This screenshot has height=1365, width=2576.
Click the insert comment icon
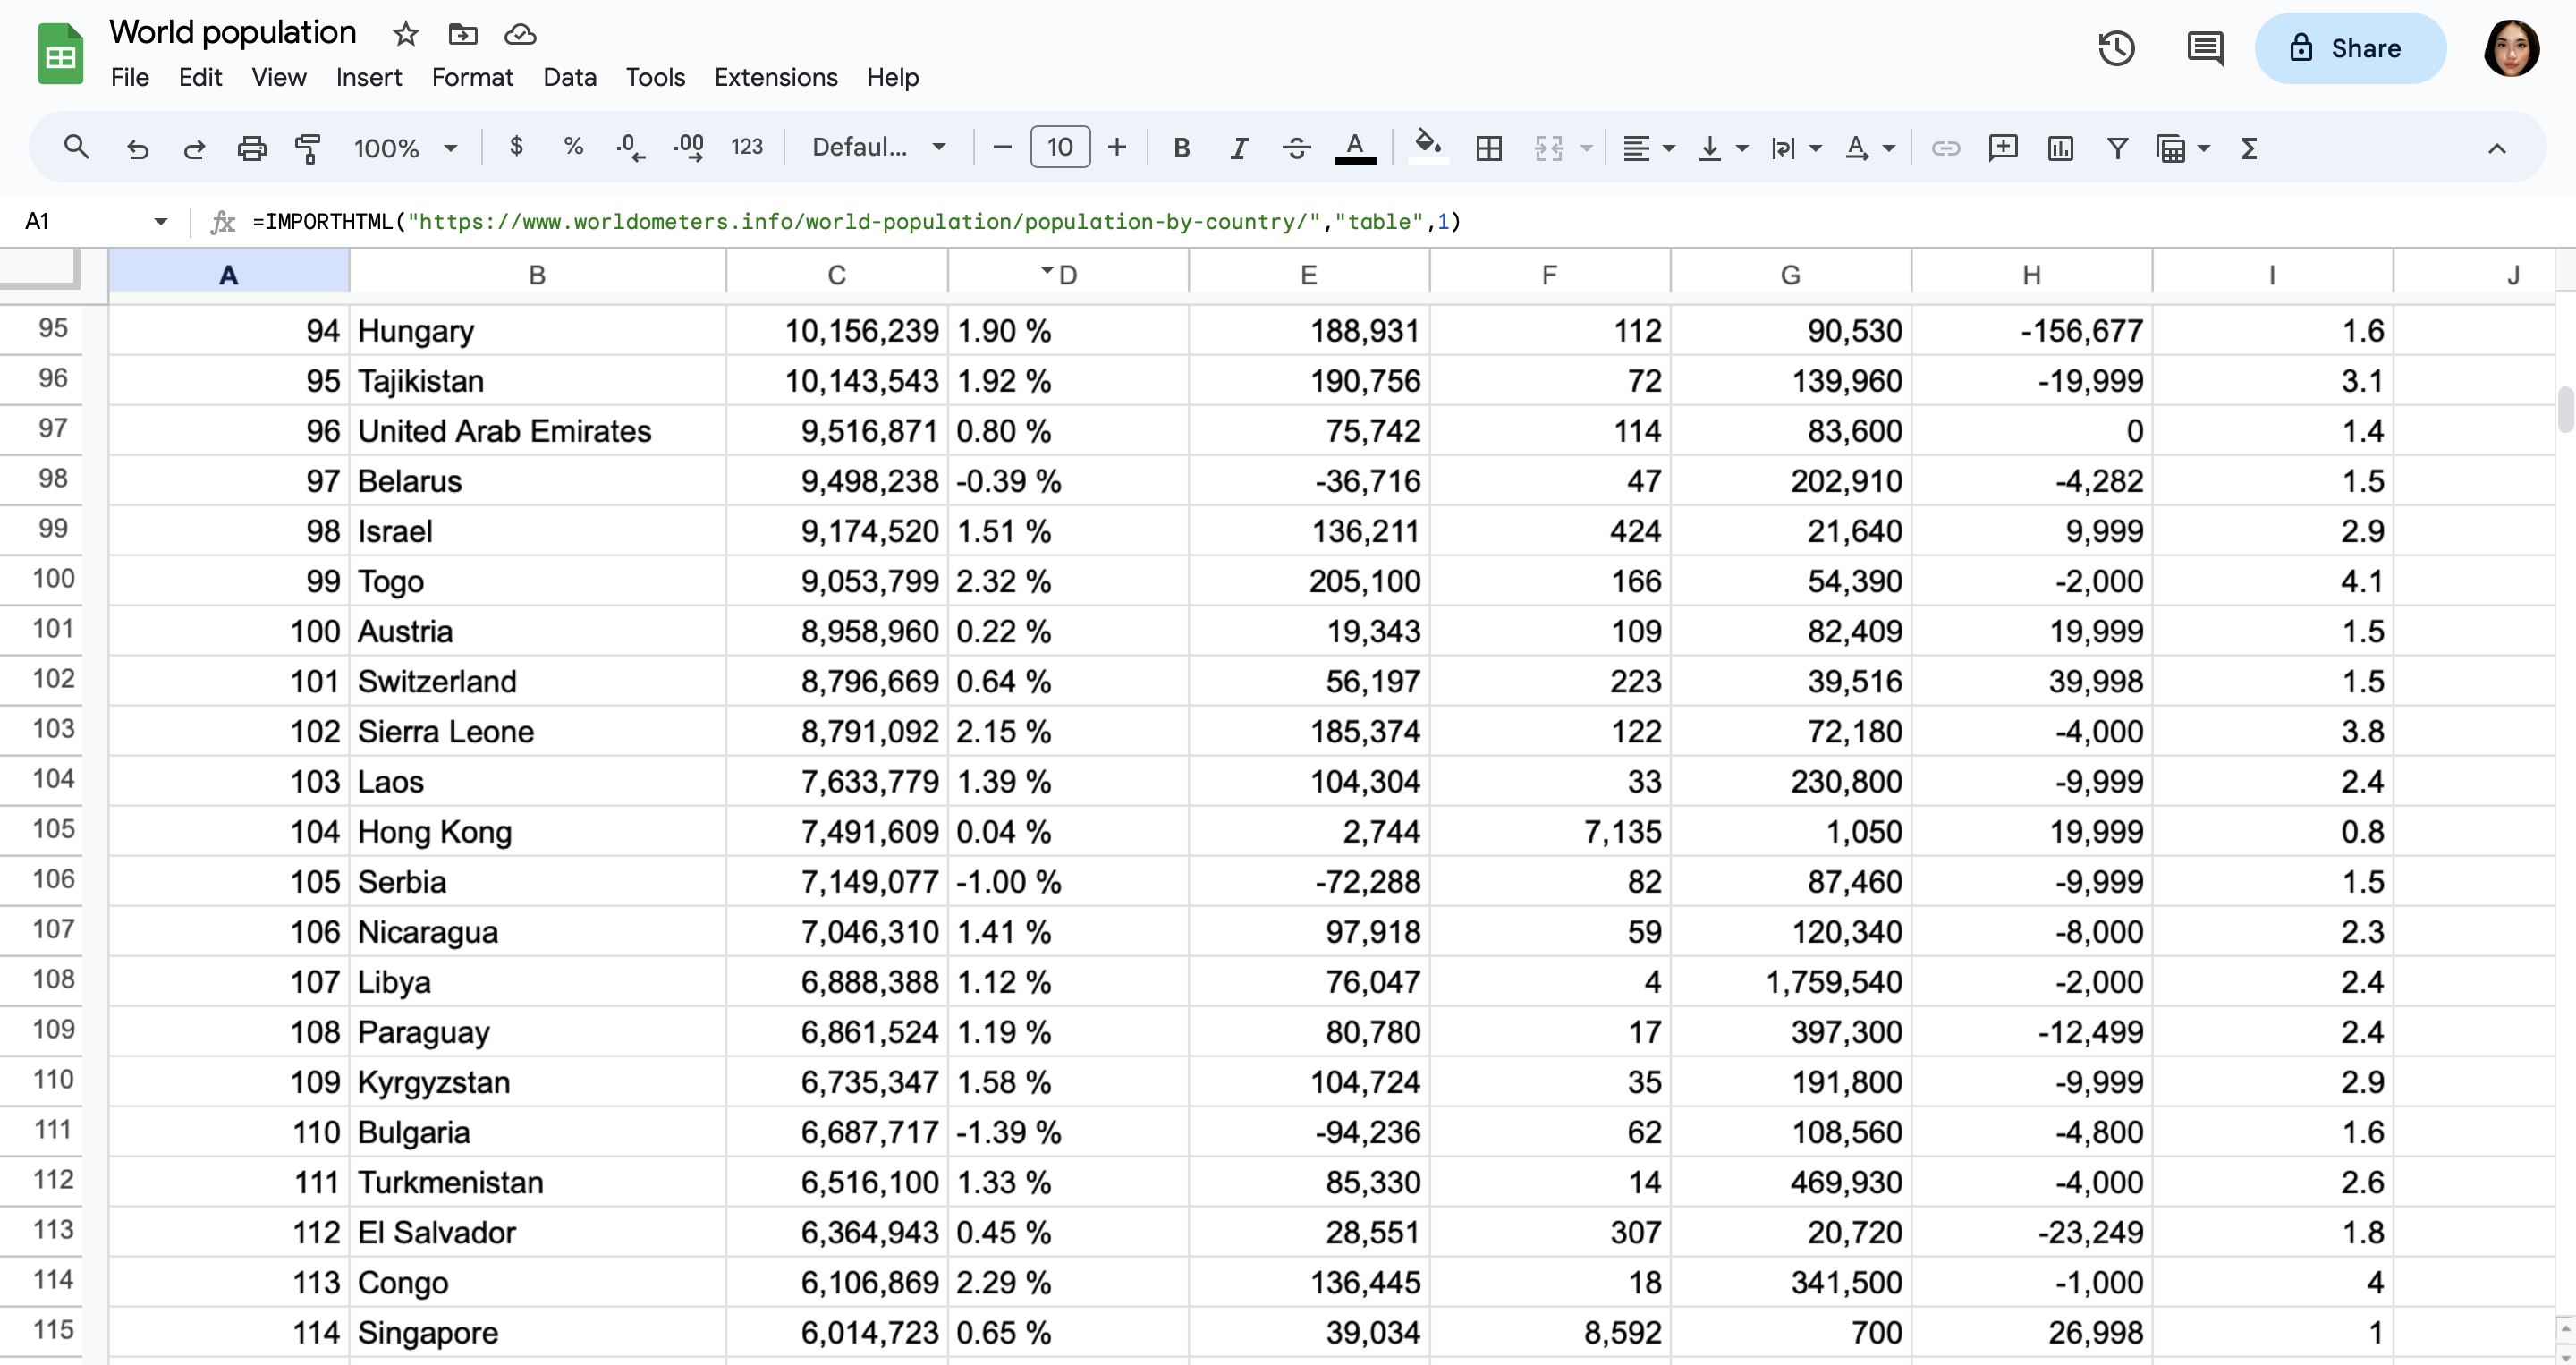click(2003, 148)
